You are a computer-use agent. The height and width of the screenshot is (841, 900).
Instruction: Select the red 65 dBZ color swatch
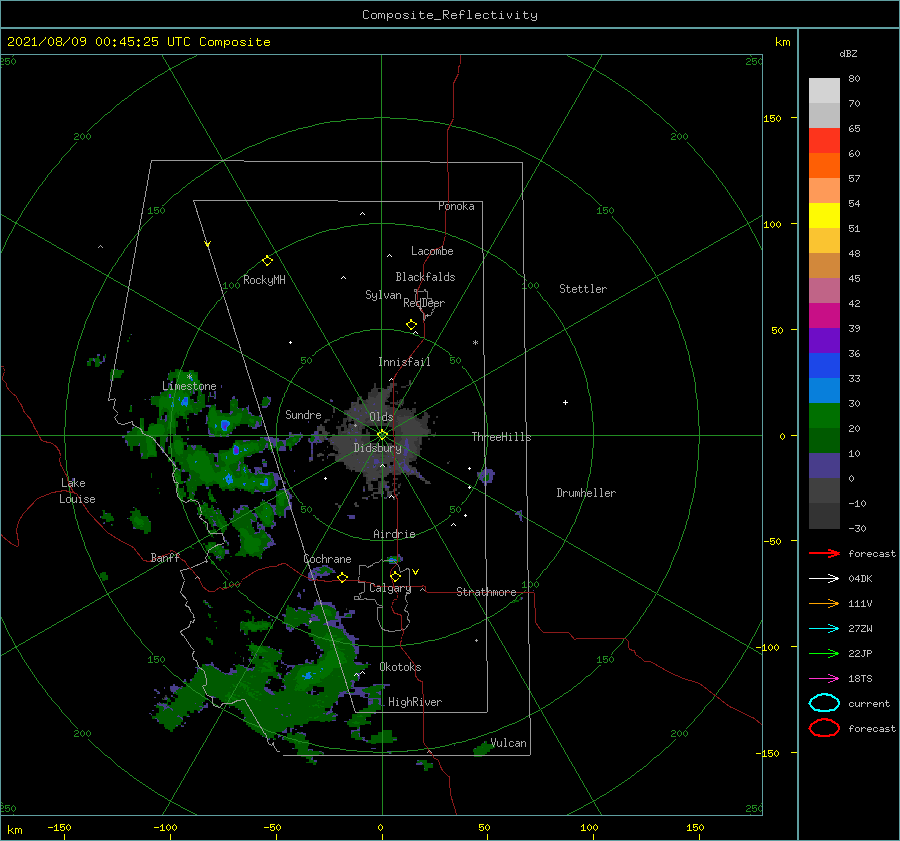click(824, 141)
